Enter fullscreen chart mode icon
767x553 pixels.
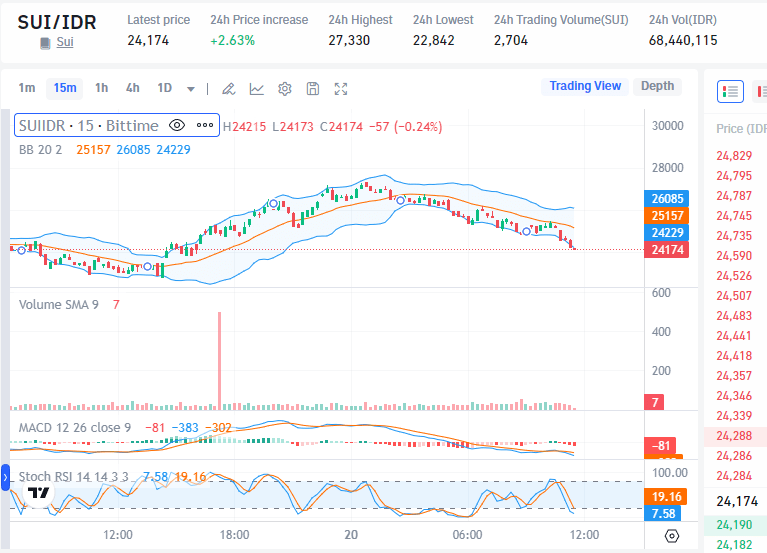(x=341, y=88)
